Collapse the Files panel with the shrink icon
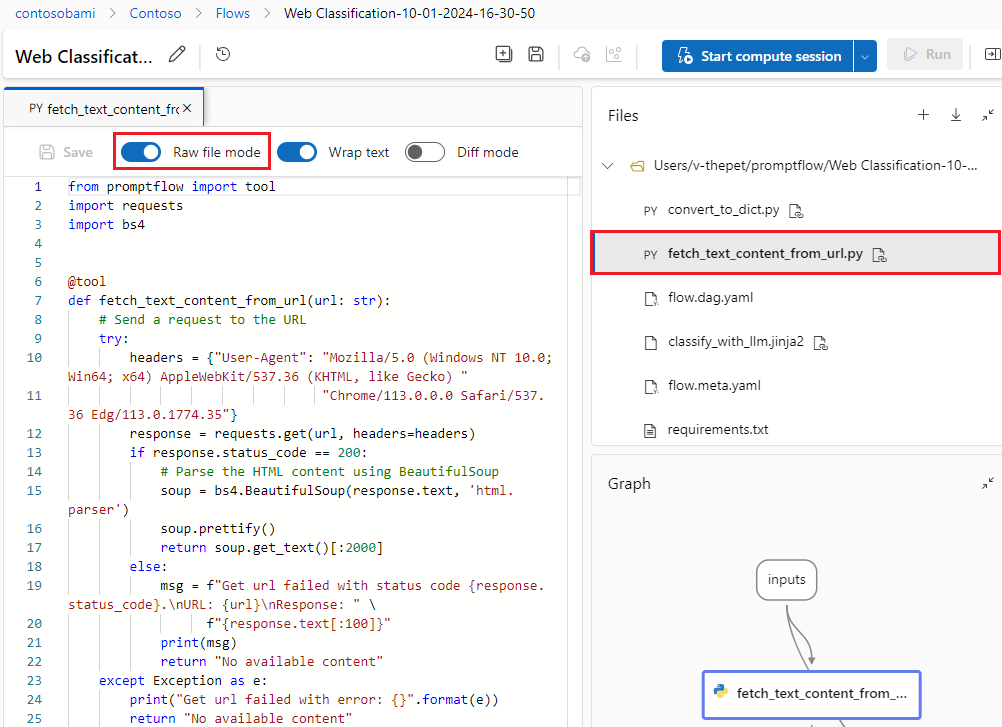1002x727 pixels. point(988,115)
